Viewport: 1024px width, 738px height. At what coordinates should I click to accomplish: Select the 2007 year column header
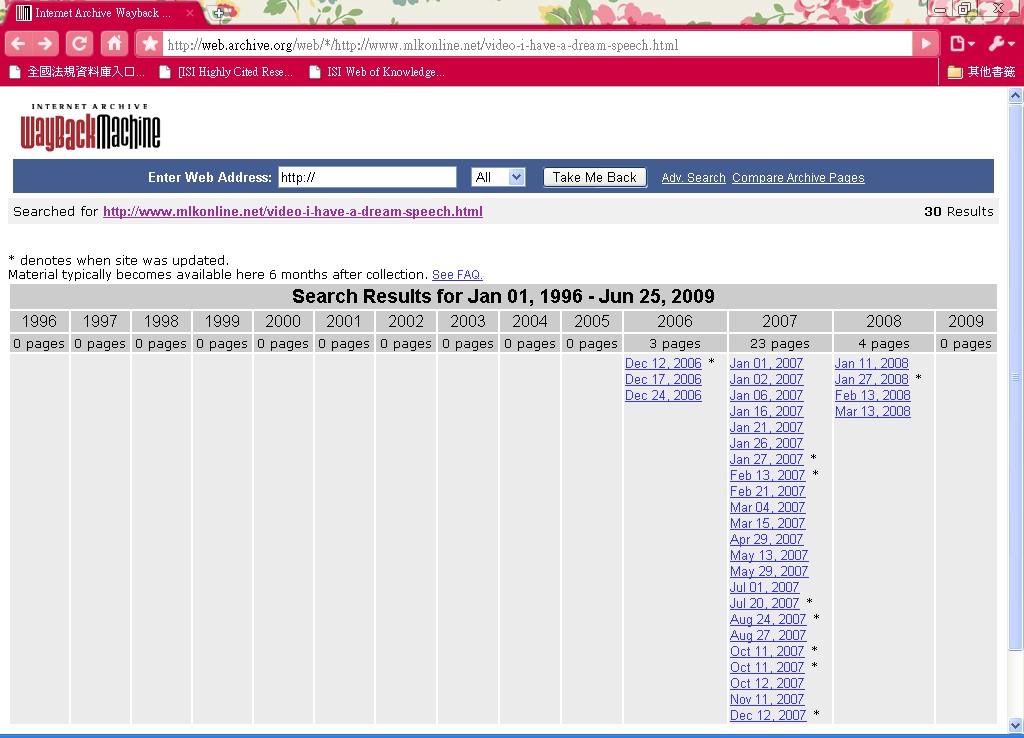780,321
